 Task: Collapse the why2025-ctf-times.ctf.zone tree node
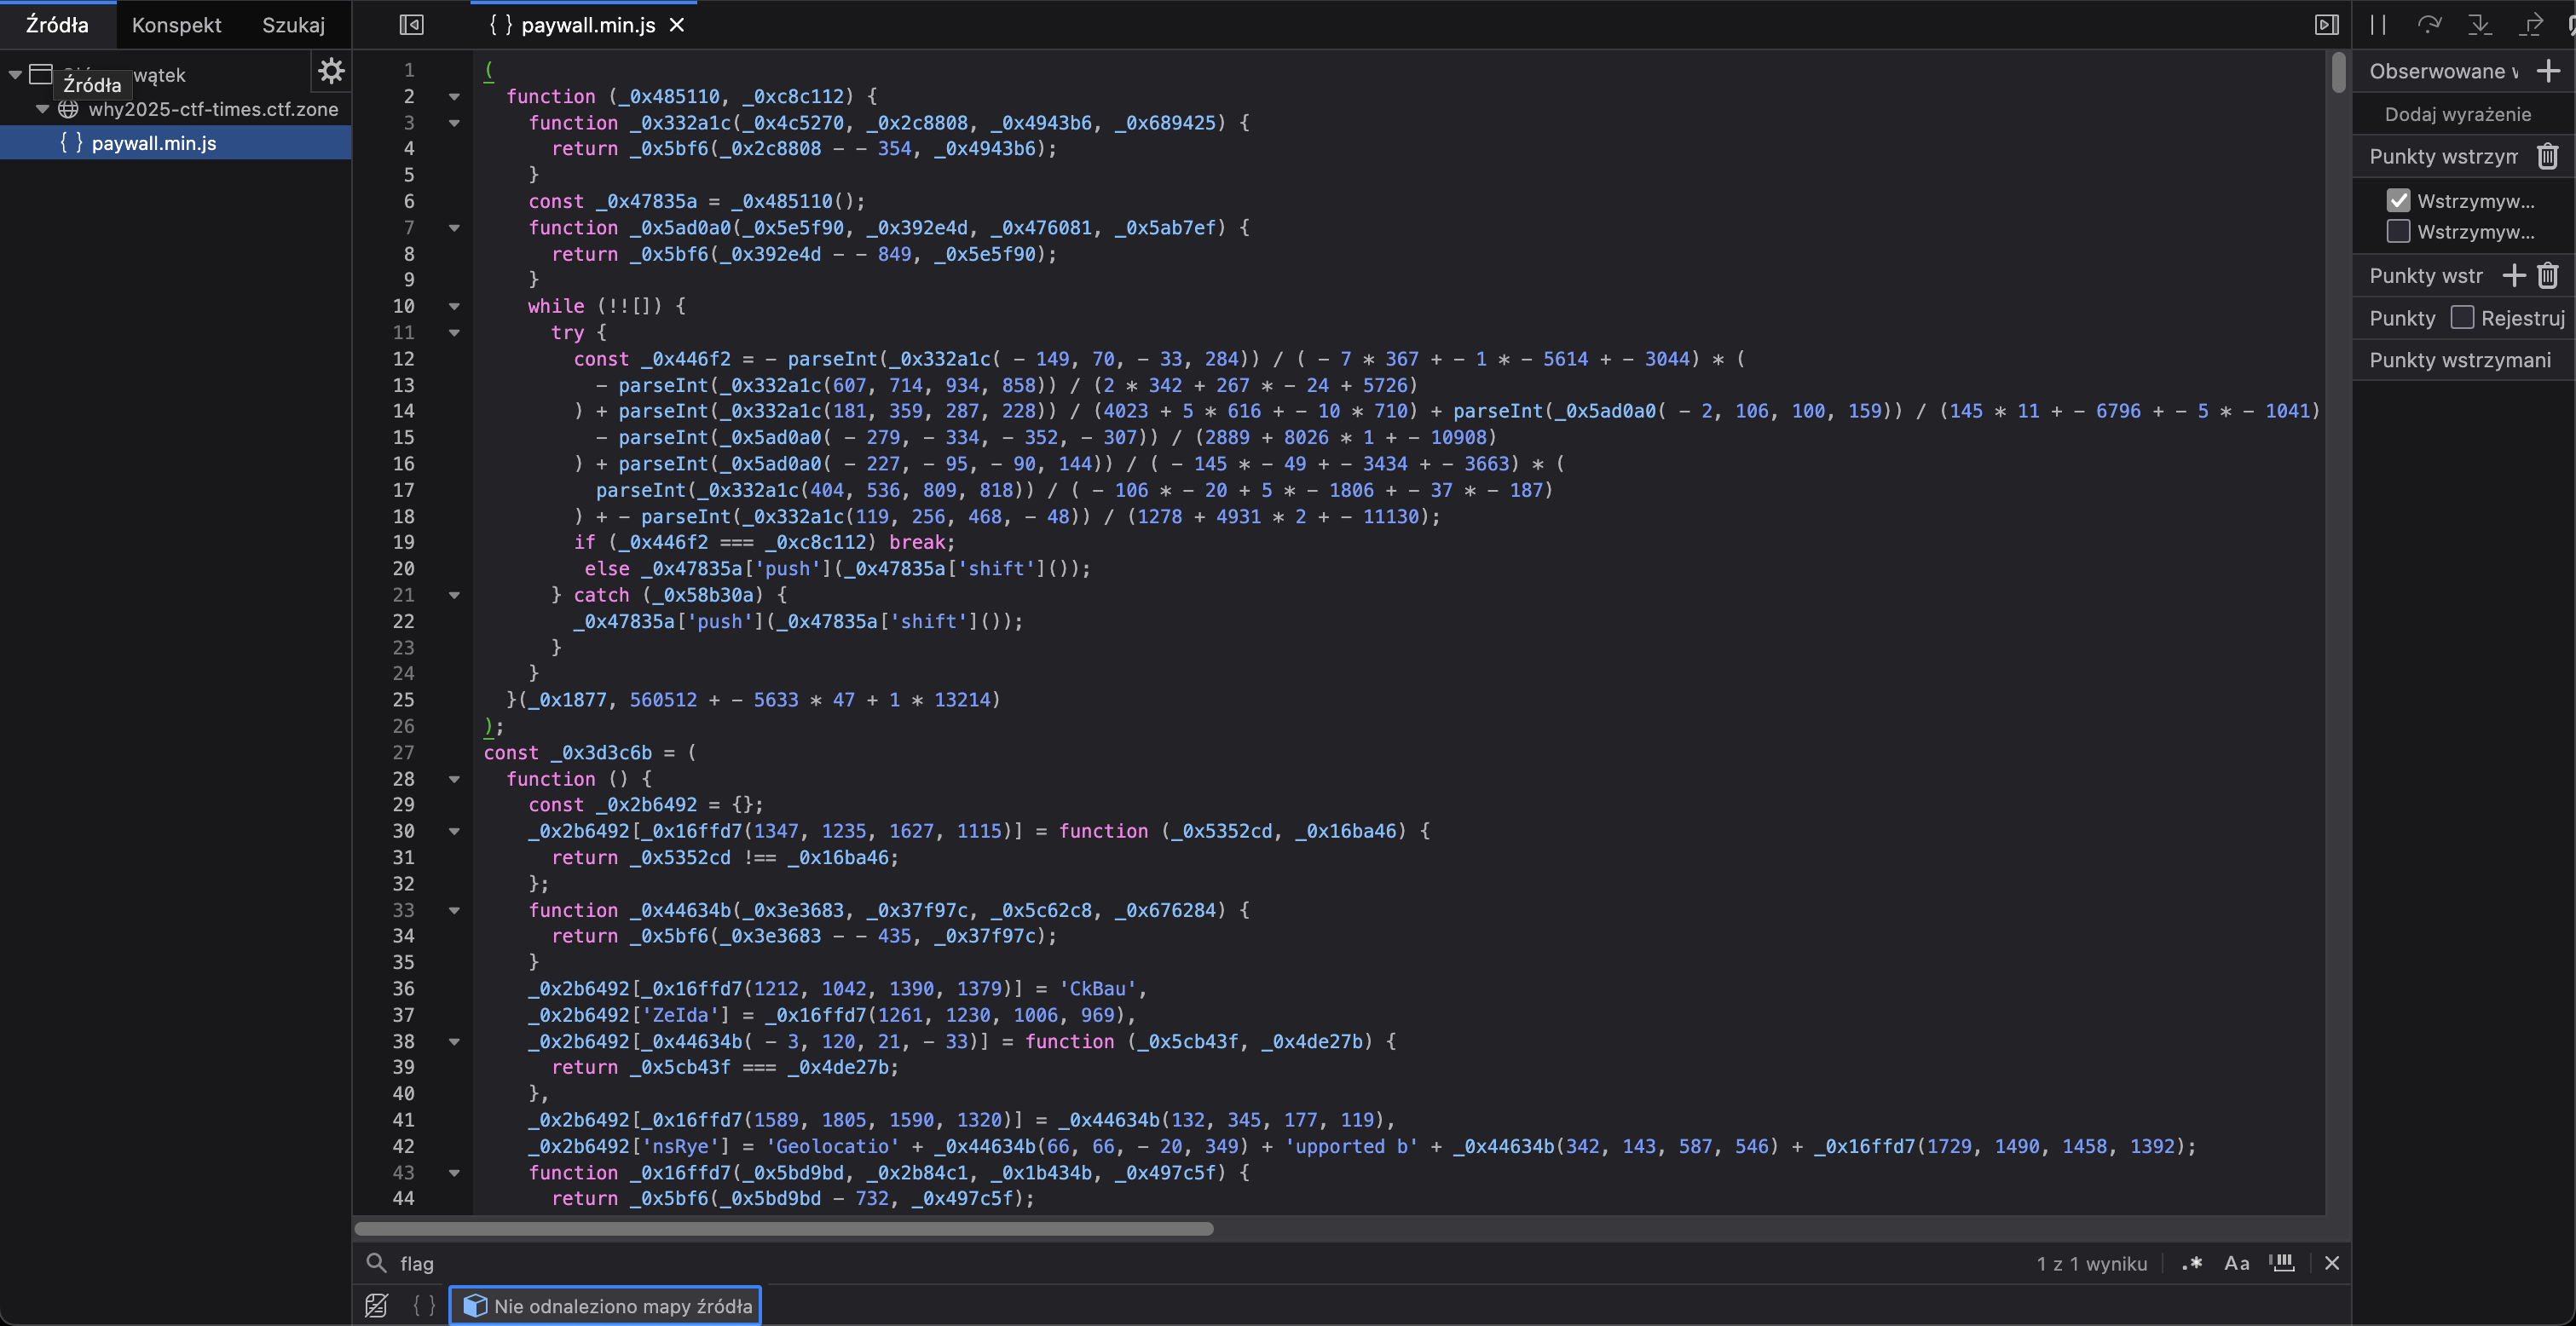click(42, 109)
